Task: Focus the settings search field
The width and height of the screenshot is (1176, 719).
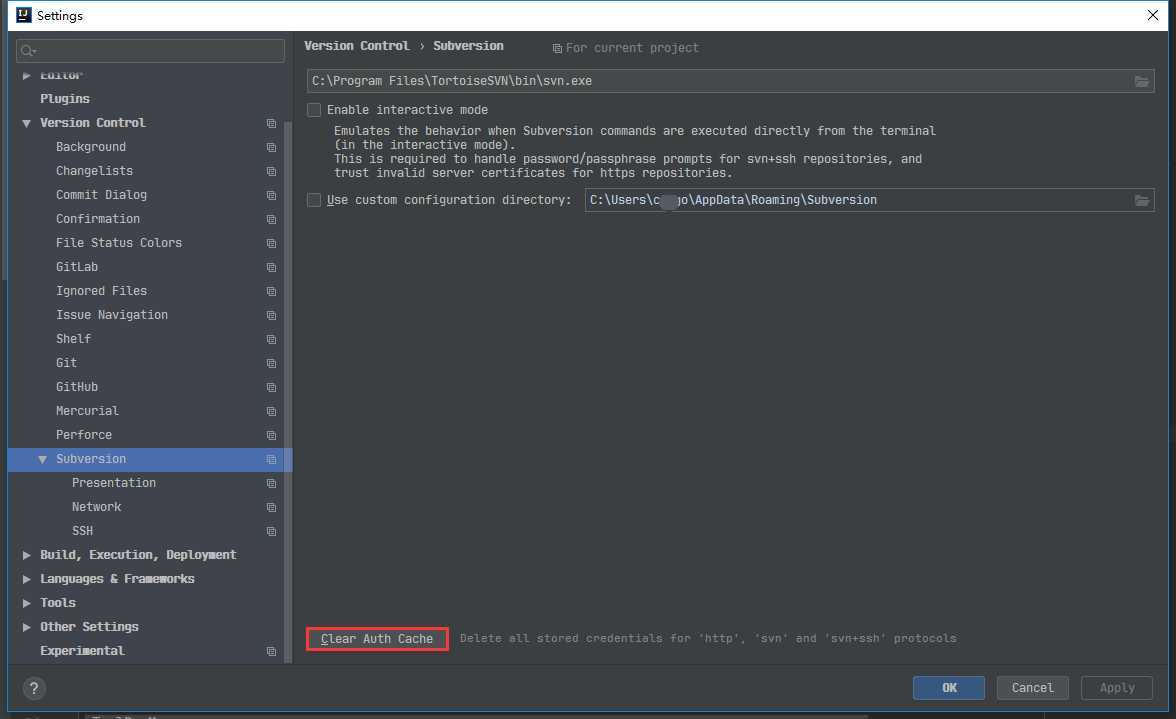Action: (x=150, y=51)
